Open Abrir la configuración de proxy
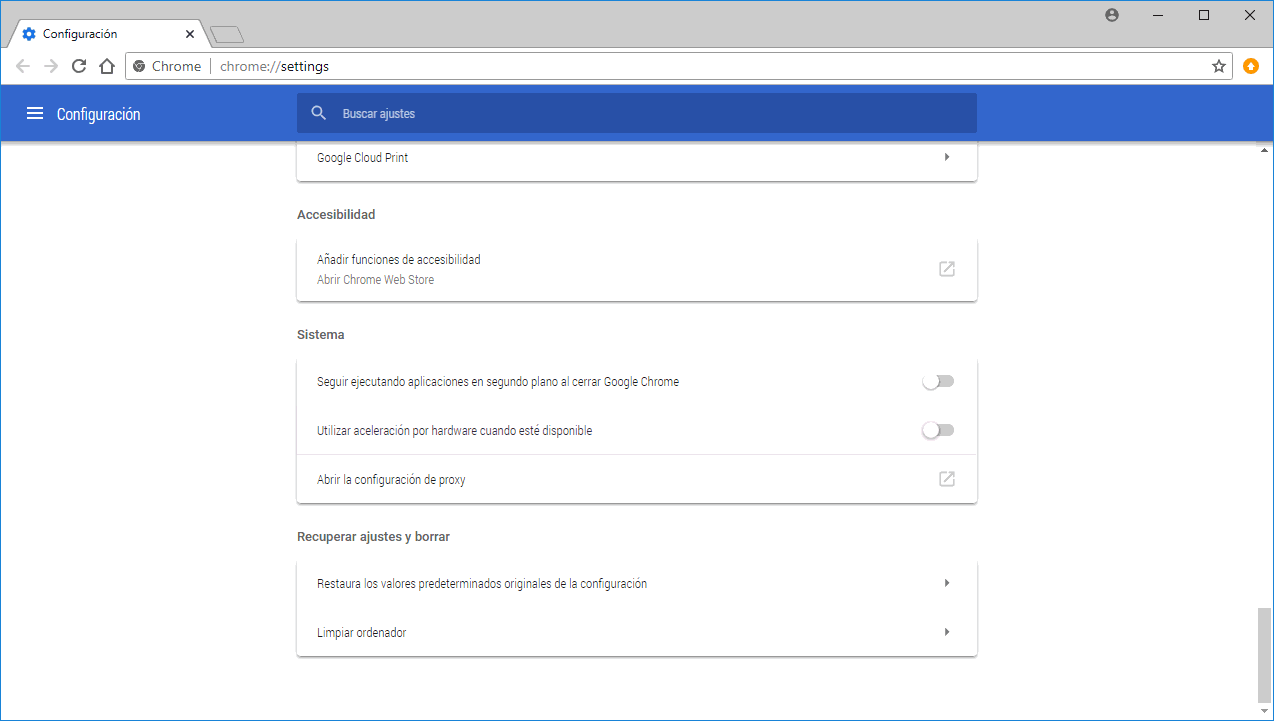This screenshot has width=1274, height=721. point(391,480)
